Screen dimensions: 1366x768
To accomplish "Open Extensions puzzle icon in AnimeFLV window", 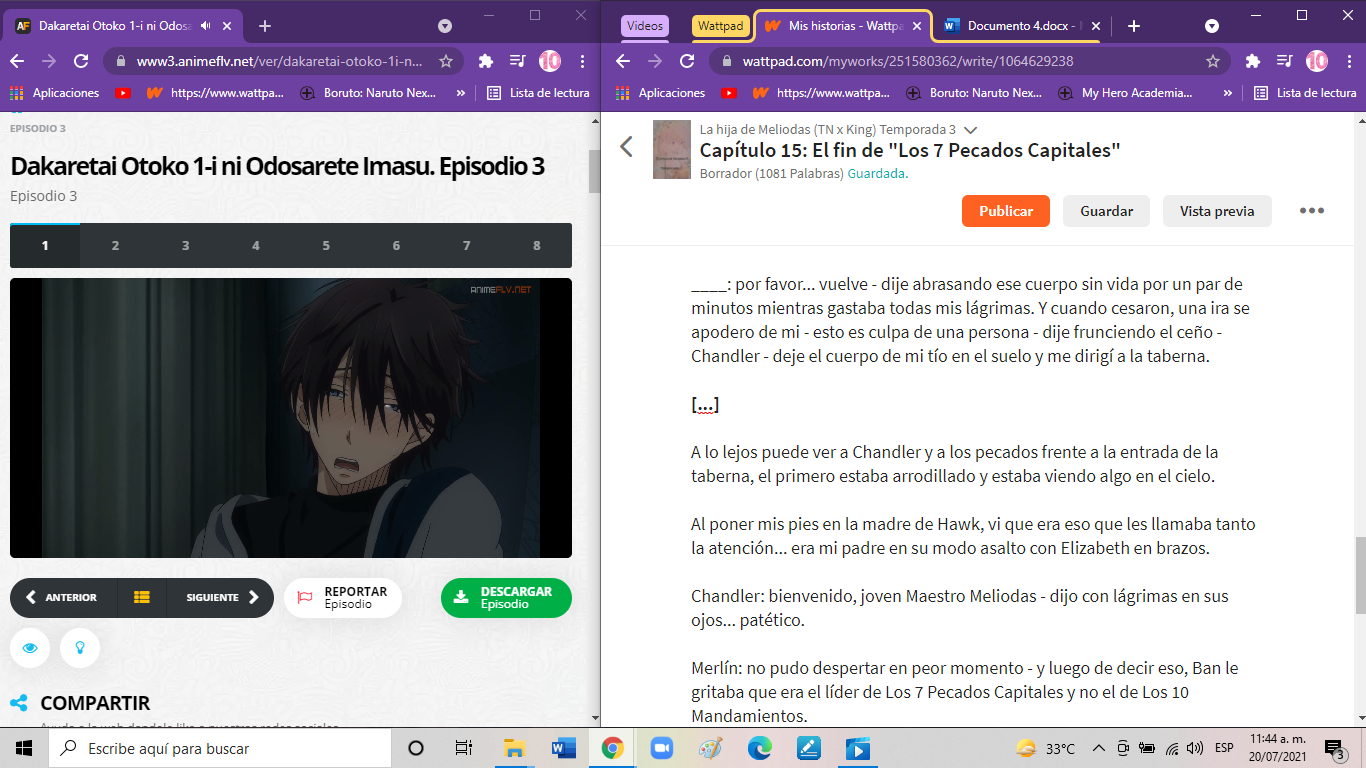I will coord(486,61).
